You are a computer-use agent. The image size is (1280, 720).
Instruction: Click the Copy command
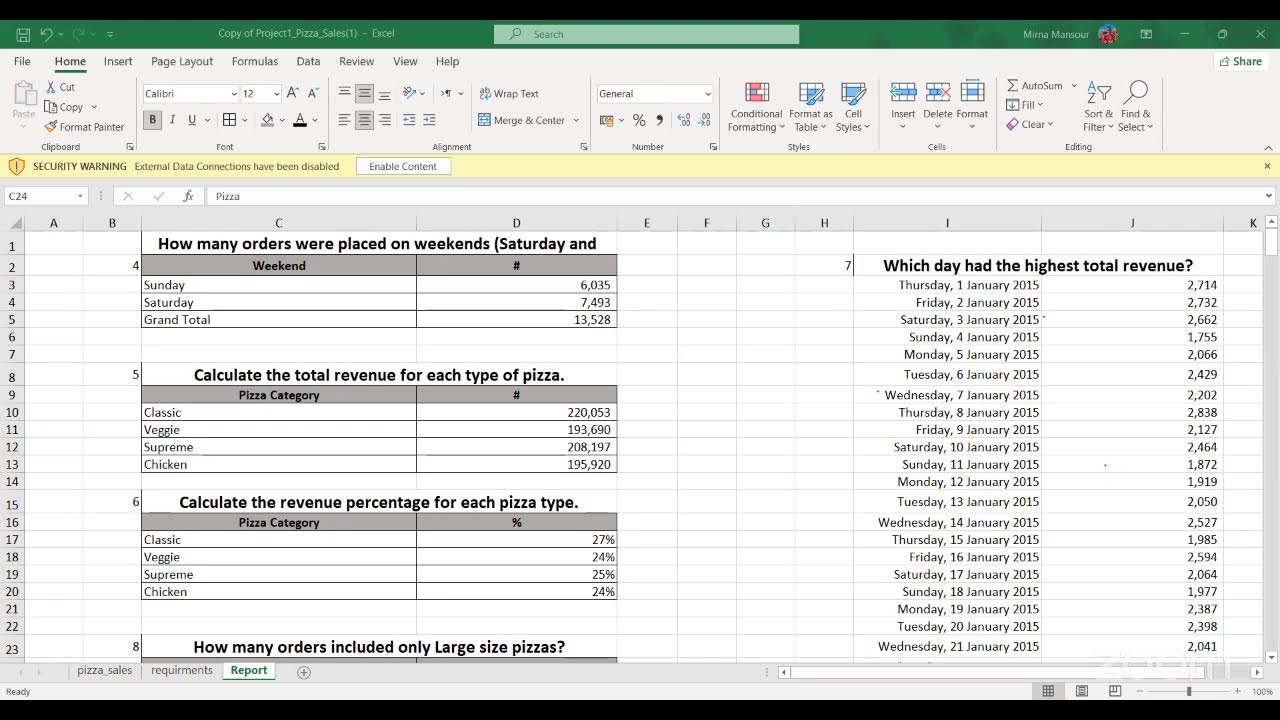64,107
